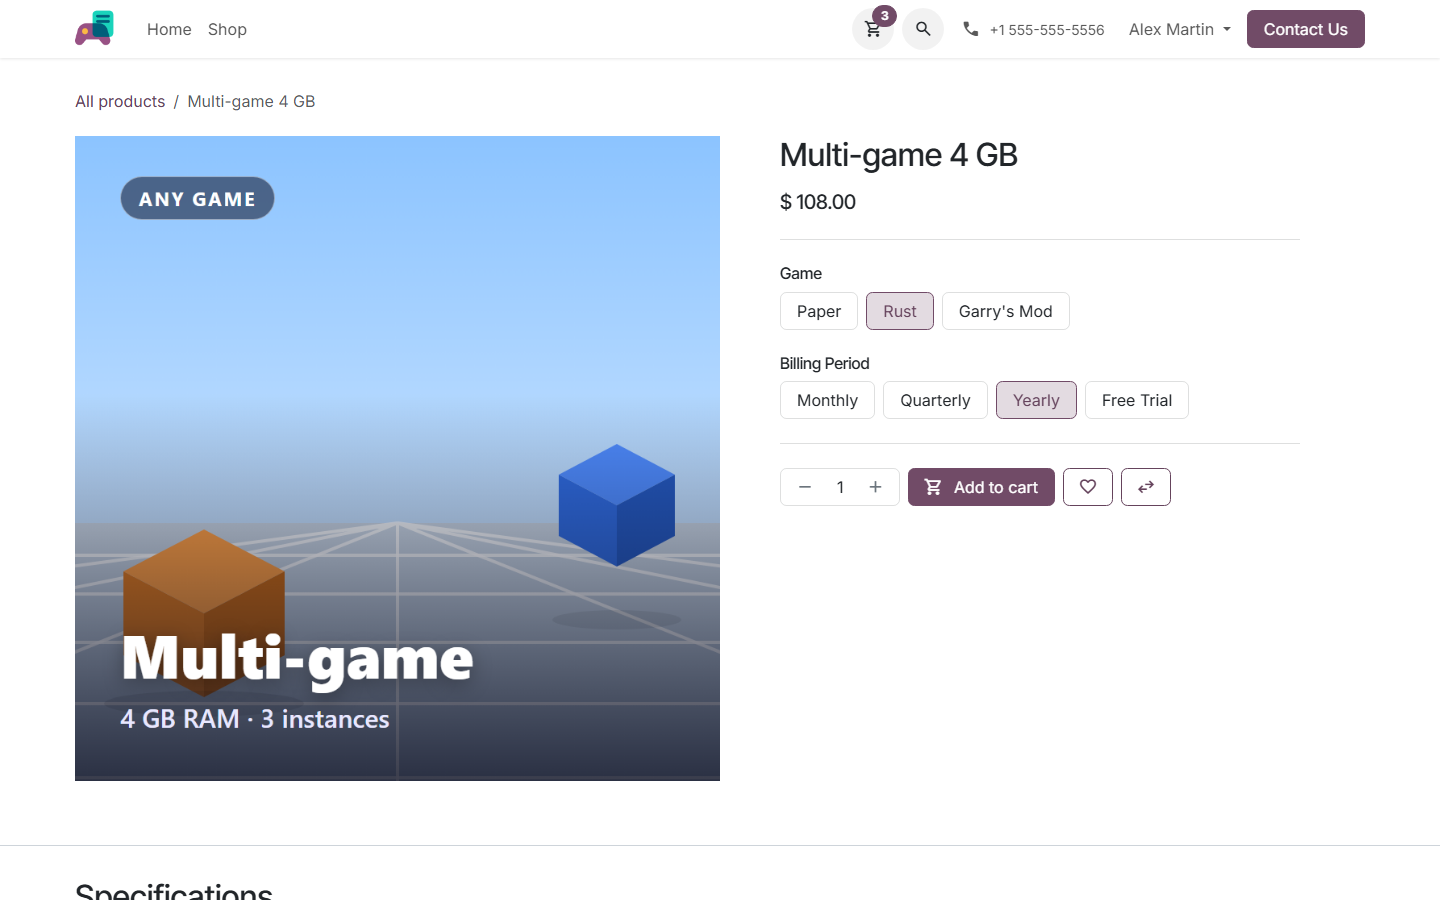The image size is (1440, 900).
Task: Open All products breadcrumb link
Action: coord(120,101)
